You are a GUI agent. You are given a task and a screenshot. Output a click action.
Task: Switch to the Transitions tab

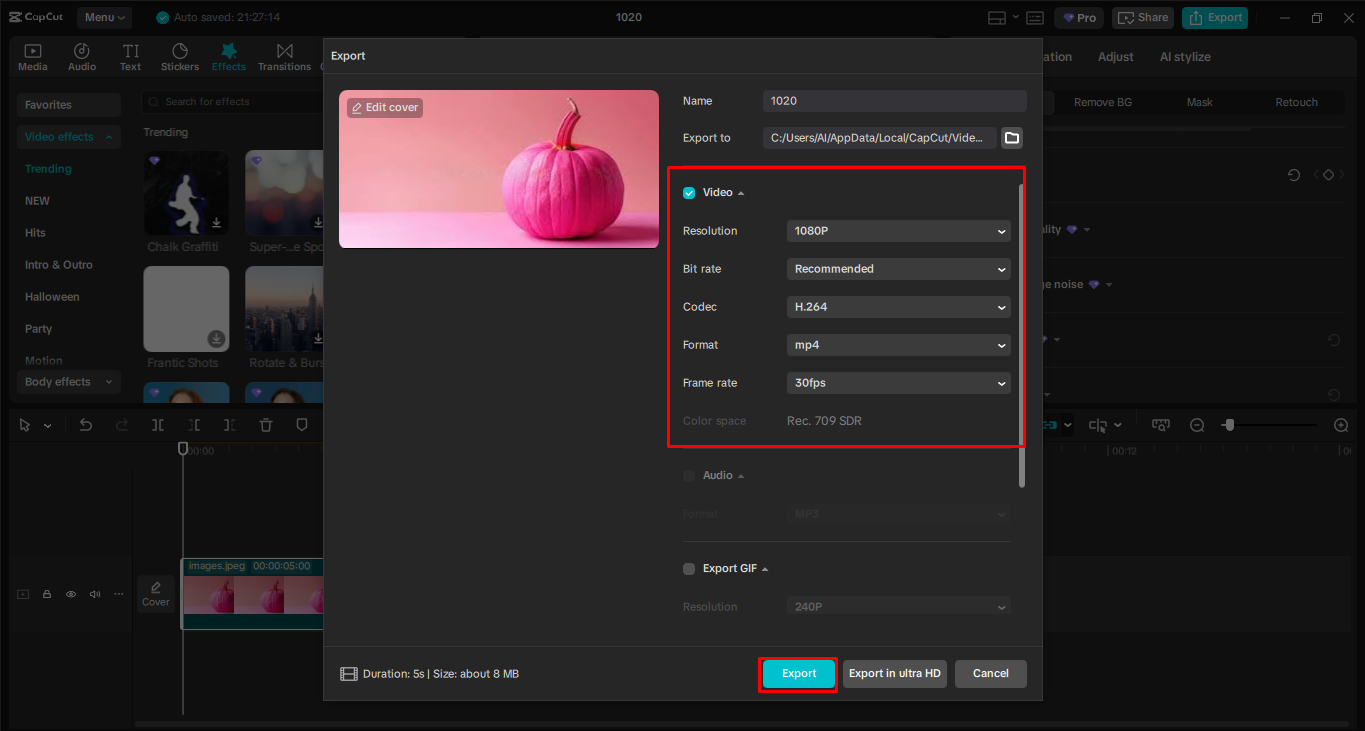(x=284, y=56)
